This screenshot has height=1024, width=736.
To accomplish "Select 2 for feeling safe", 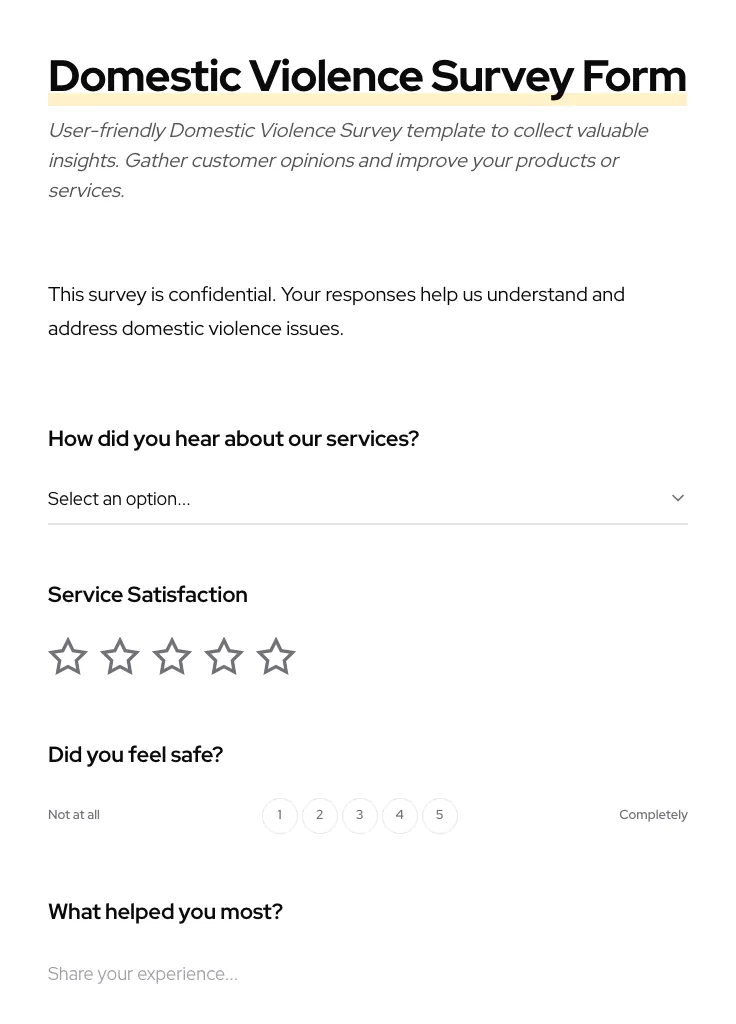I will [x=320, y=816].
